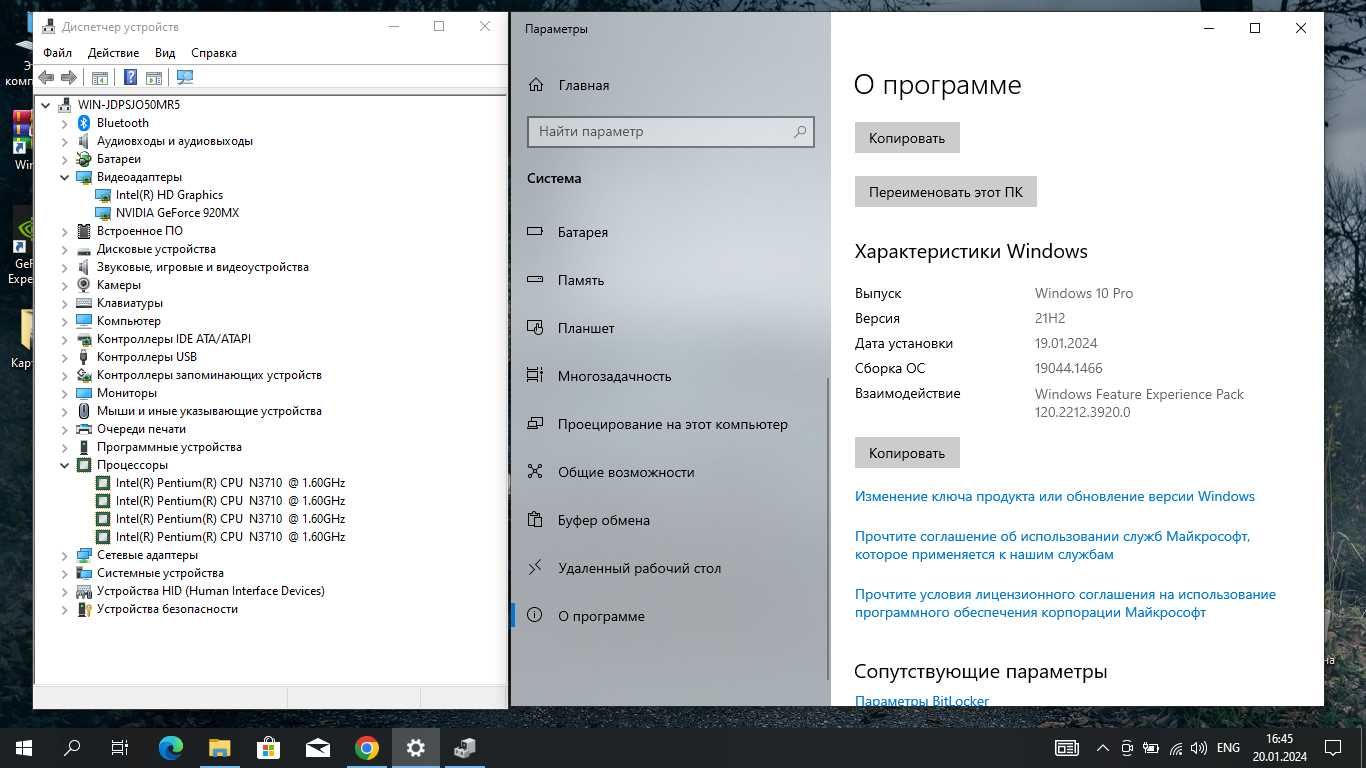Collapse the Процессоры category

(65, 465)
